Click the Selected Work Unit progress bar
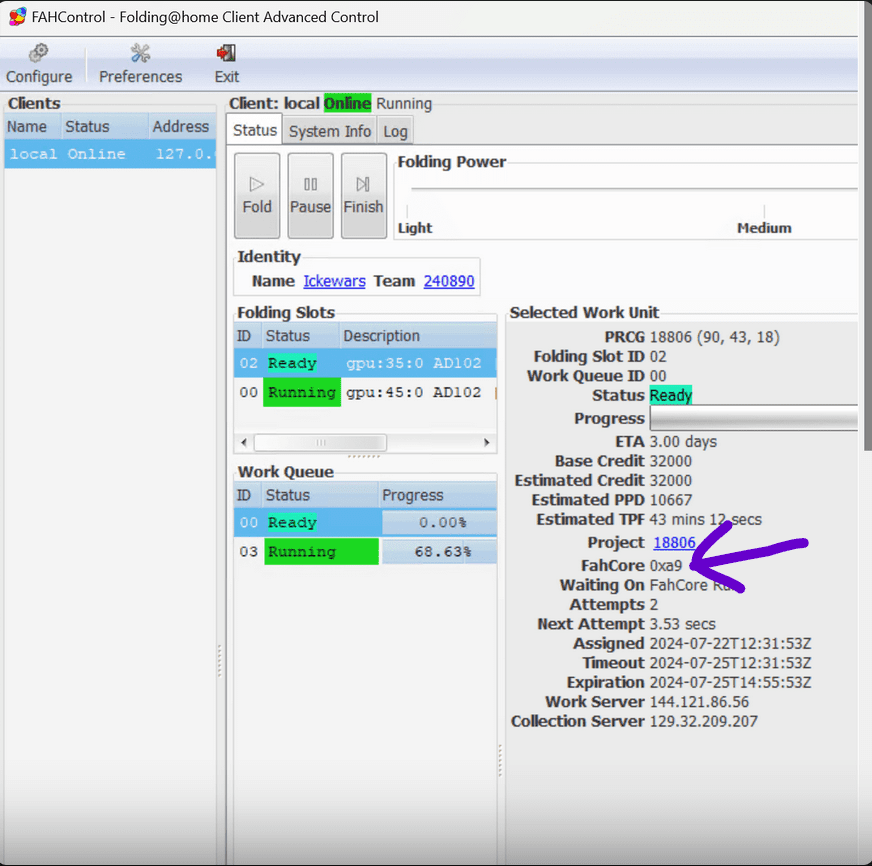Image resolution: width=872 pixels, height=866 pixels. tap(754, 418)
